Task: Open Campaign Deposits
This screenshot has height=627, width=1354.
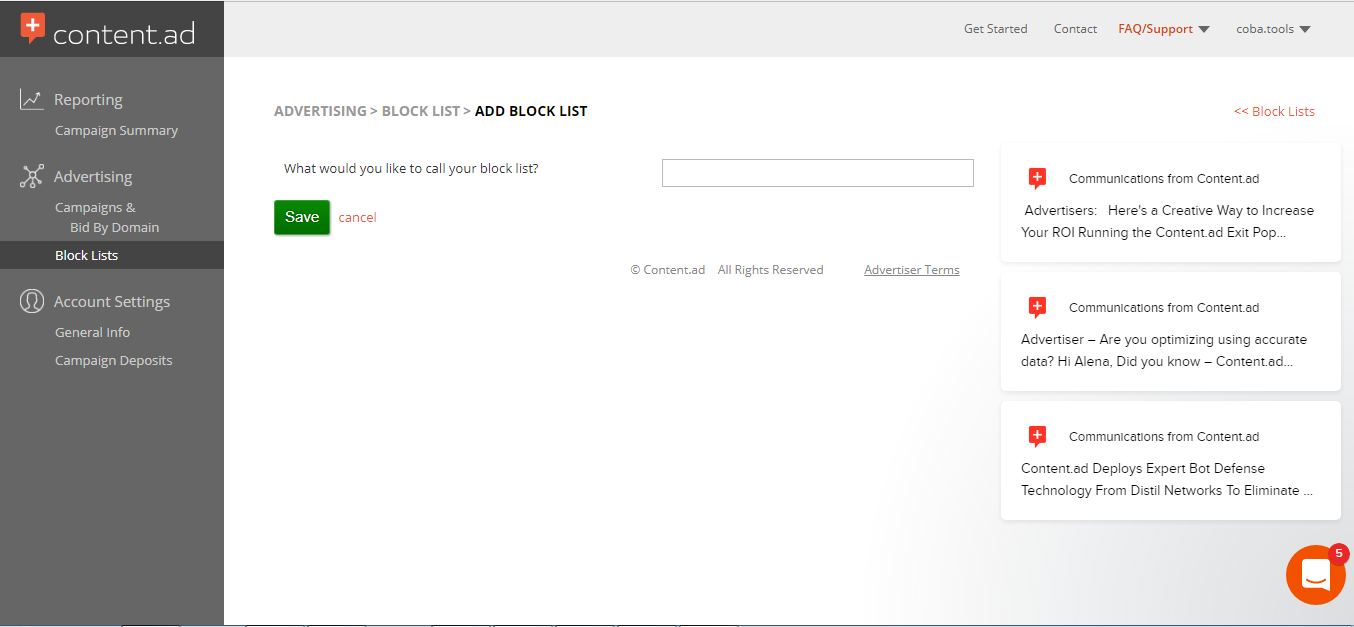Action: tap(113, 360)
